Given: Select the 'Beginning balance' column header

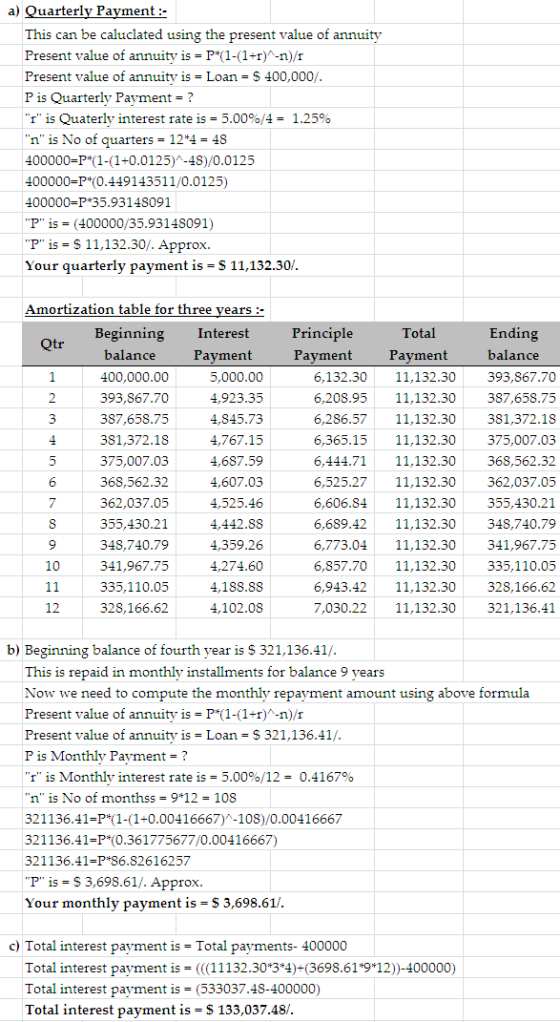Looking at the screenshot, I should pyautogui.click(x=130, y=344).
